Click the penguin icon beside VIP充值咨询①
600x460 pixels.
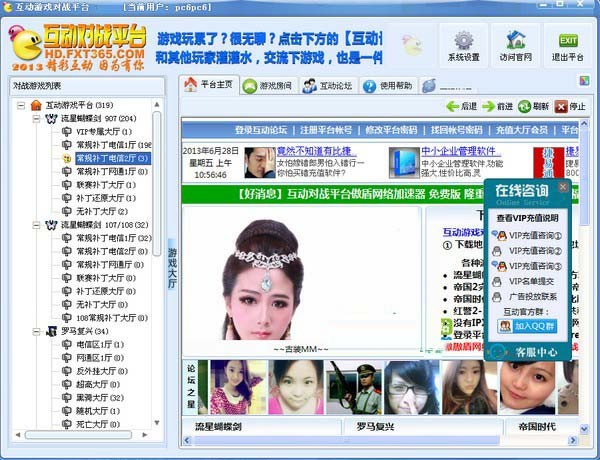pyautogui.click(x=500, y=235)
